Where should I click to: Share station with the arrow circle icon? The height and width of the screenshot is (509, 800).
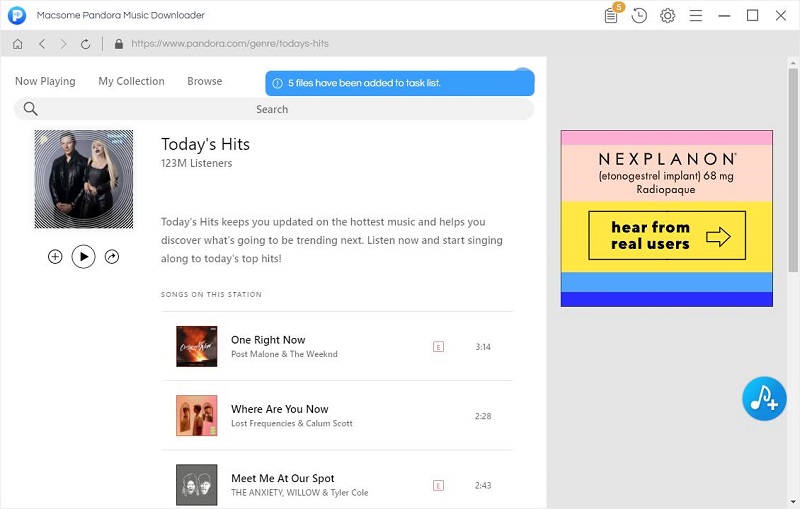coord(112,257)
